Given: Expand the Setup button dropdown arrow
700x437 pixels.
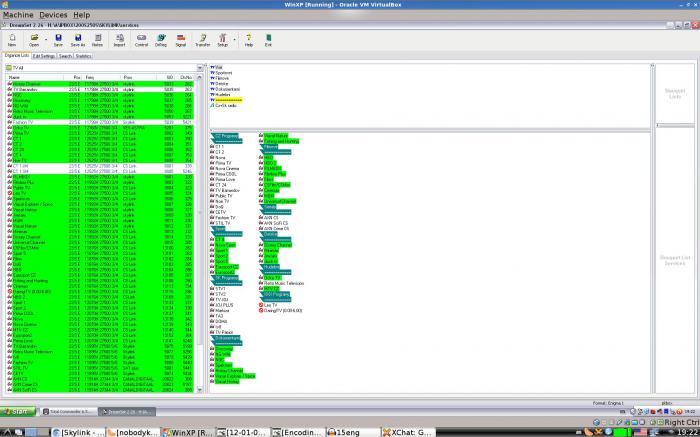Looking at the screenshot, I should (x=234, y=39).
